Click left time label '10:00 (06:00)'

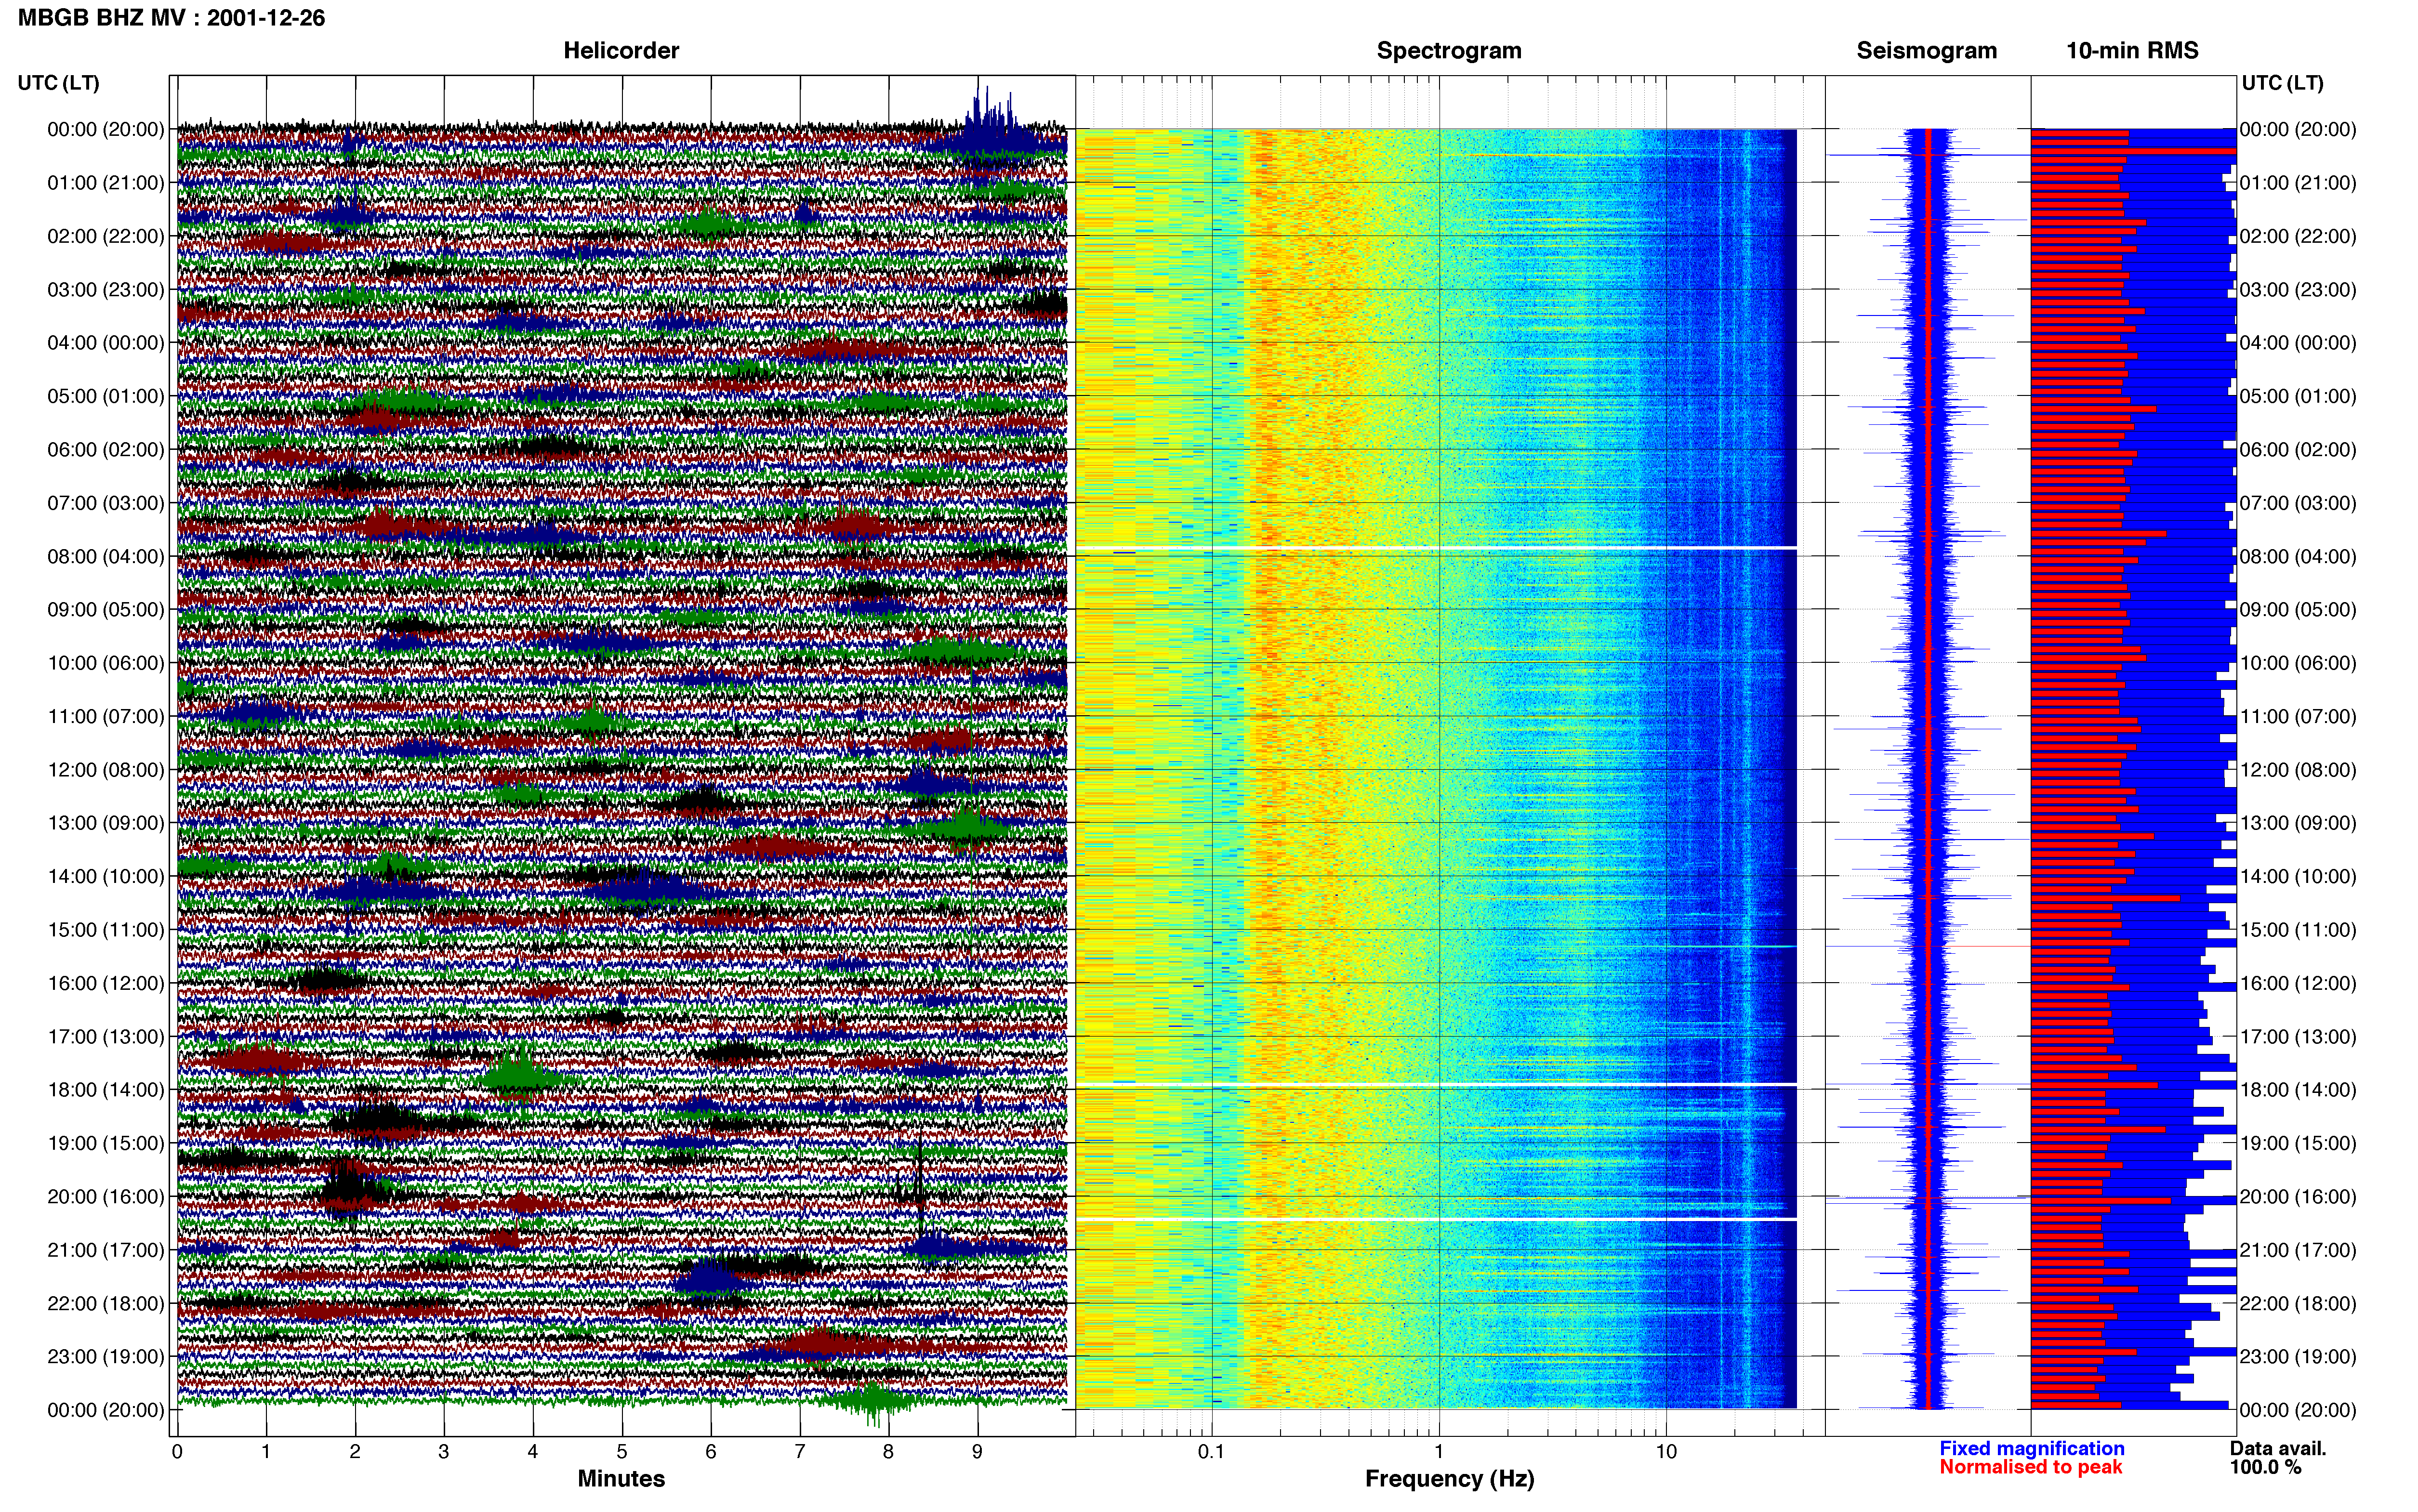(105, 663)
